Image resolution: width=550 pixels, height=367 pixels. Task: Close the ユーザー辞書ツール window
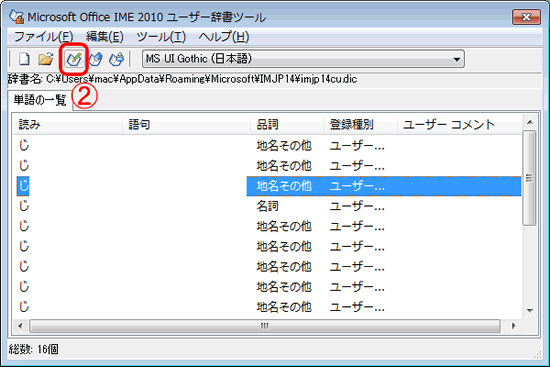526,17
